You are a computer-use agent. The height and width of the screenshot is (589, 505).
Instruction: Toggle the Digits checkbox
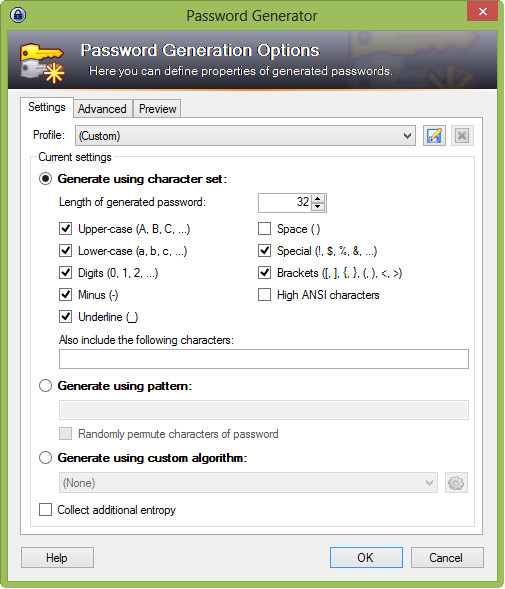65,273
